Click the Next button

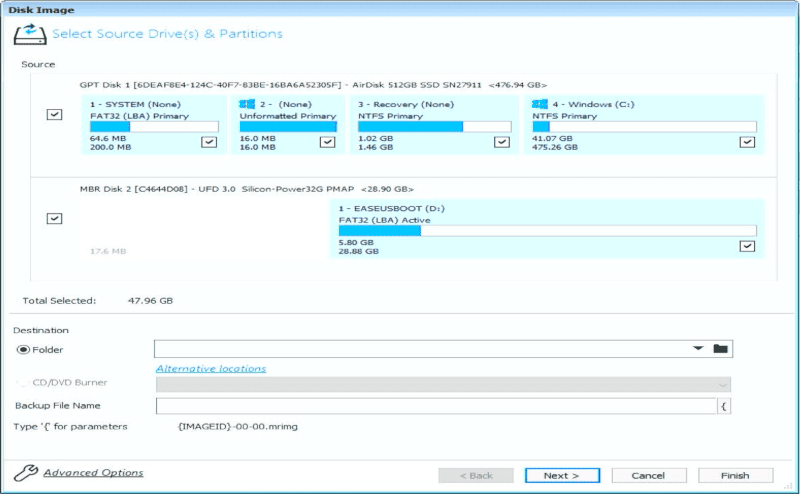tap(562, 475)
